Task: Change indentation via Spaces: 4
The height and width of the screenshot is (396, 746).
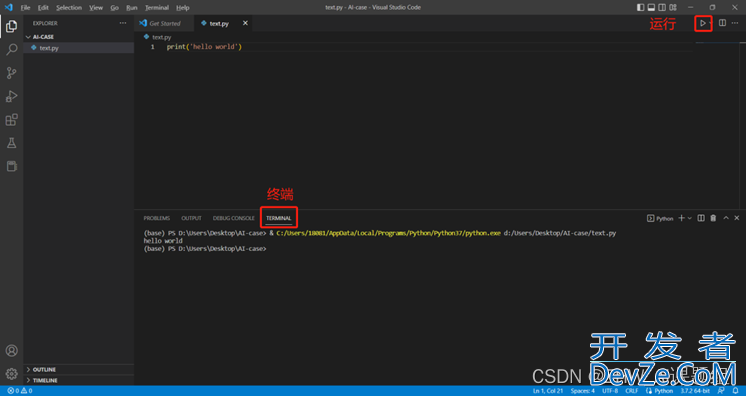Action: pyautogui.click(x=583, y=391)
